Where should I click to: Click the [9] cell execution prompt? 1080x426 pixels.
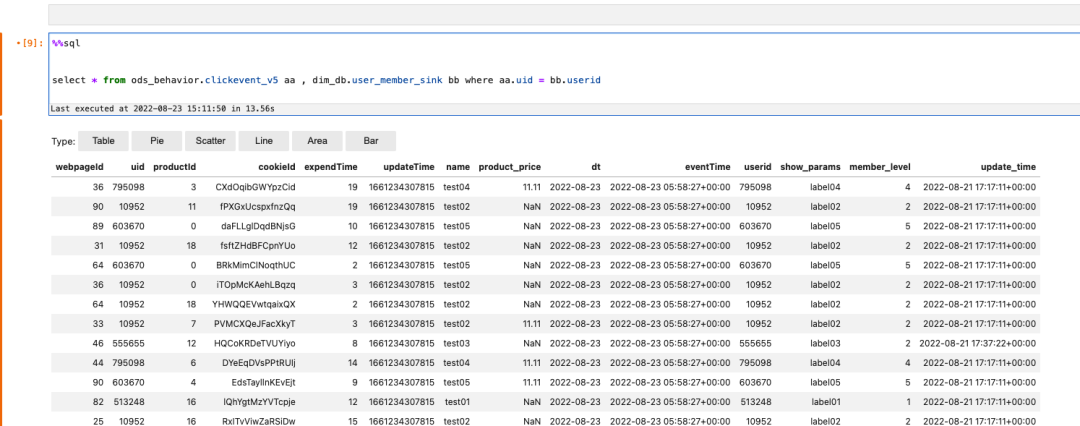pyautogui.click(x=31, y=43)
